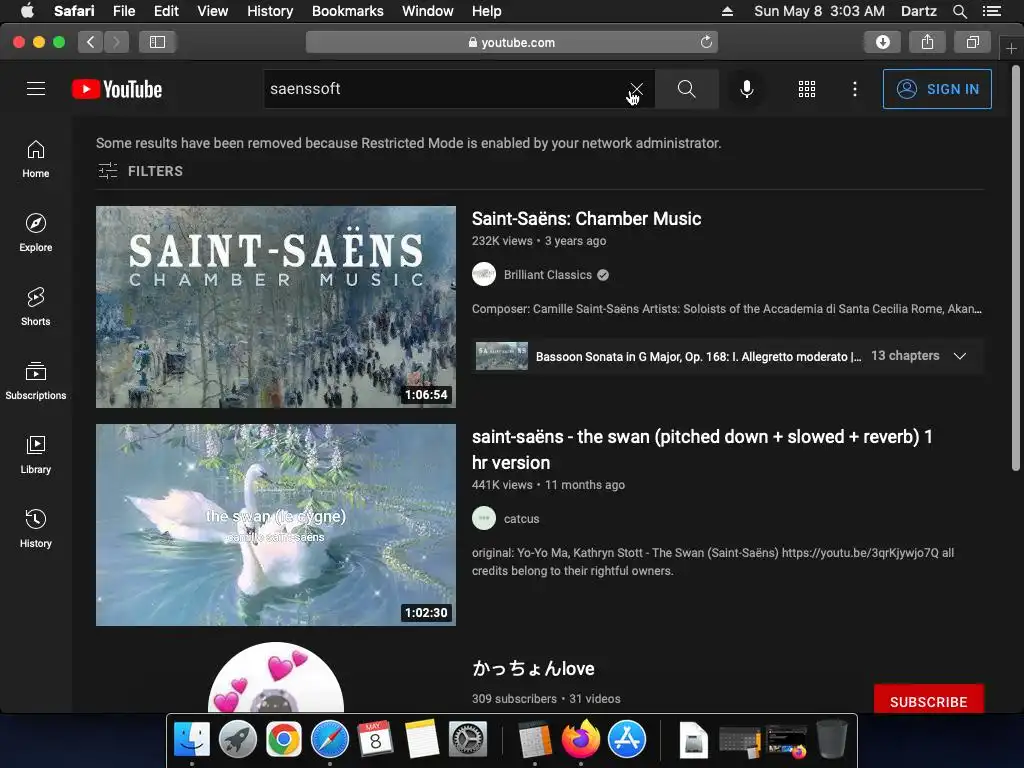
Task: Go forward with Safari's forward arrow
Action: click(116, 42)
